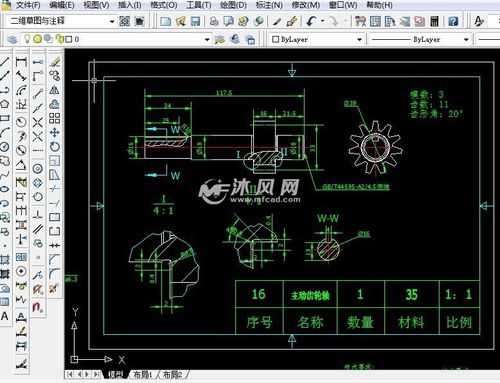Expand the 二维草图与注释 workspace dropdown
Image resolution: width=500 pixels, height=383 pixels.
click(x=112, y=21)
